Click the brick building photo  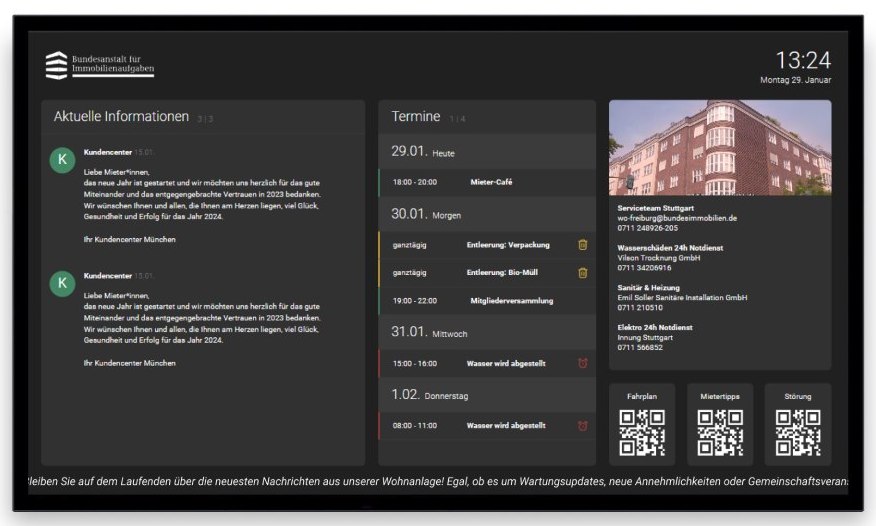click(x=720, y=148)
